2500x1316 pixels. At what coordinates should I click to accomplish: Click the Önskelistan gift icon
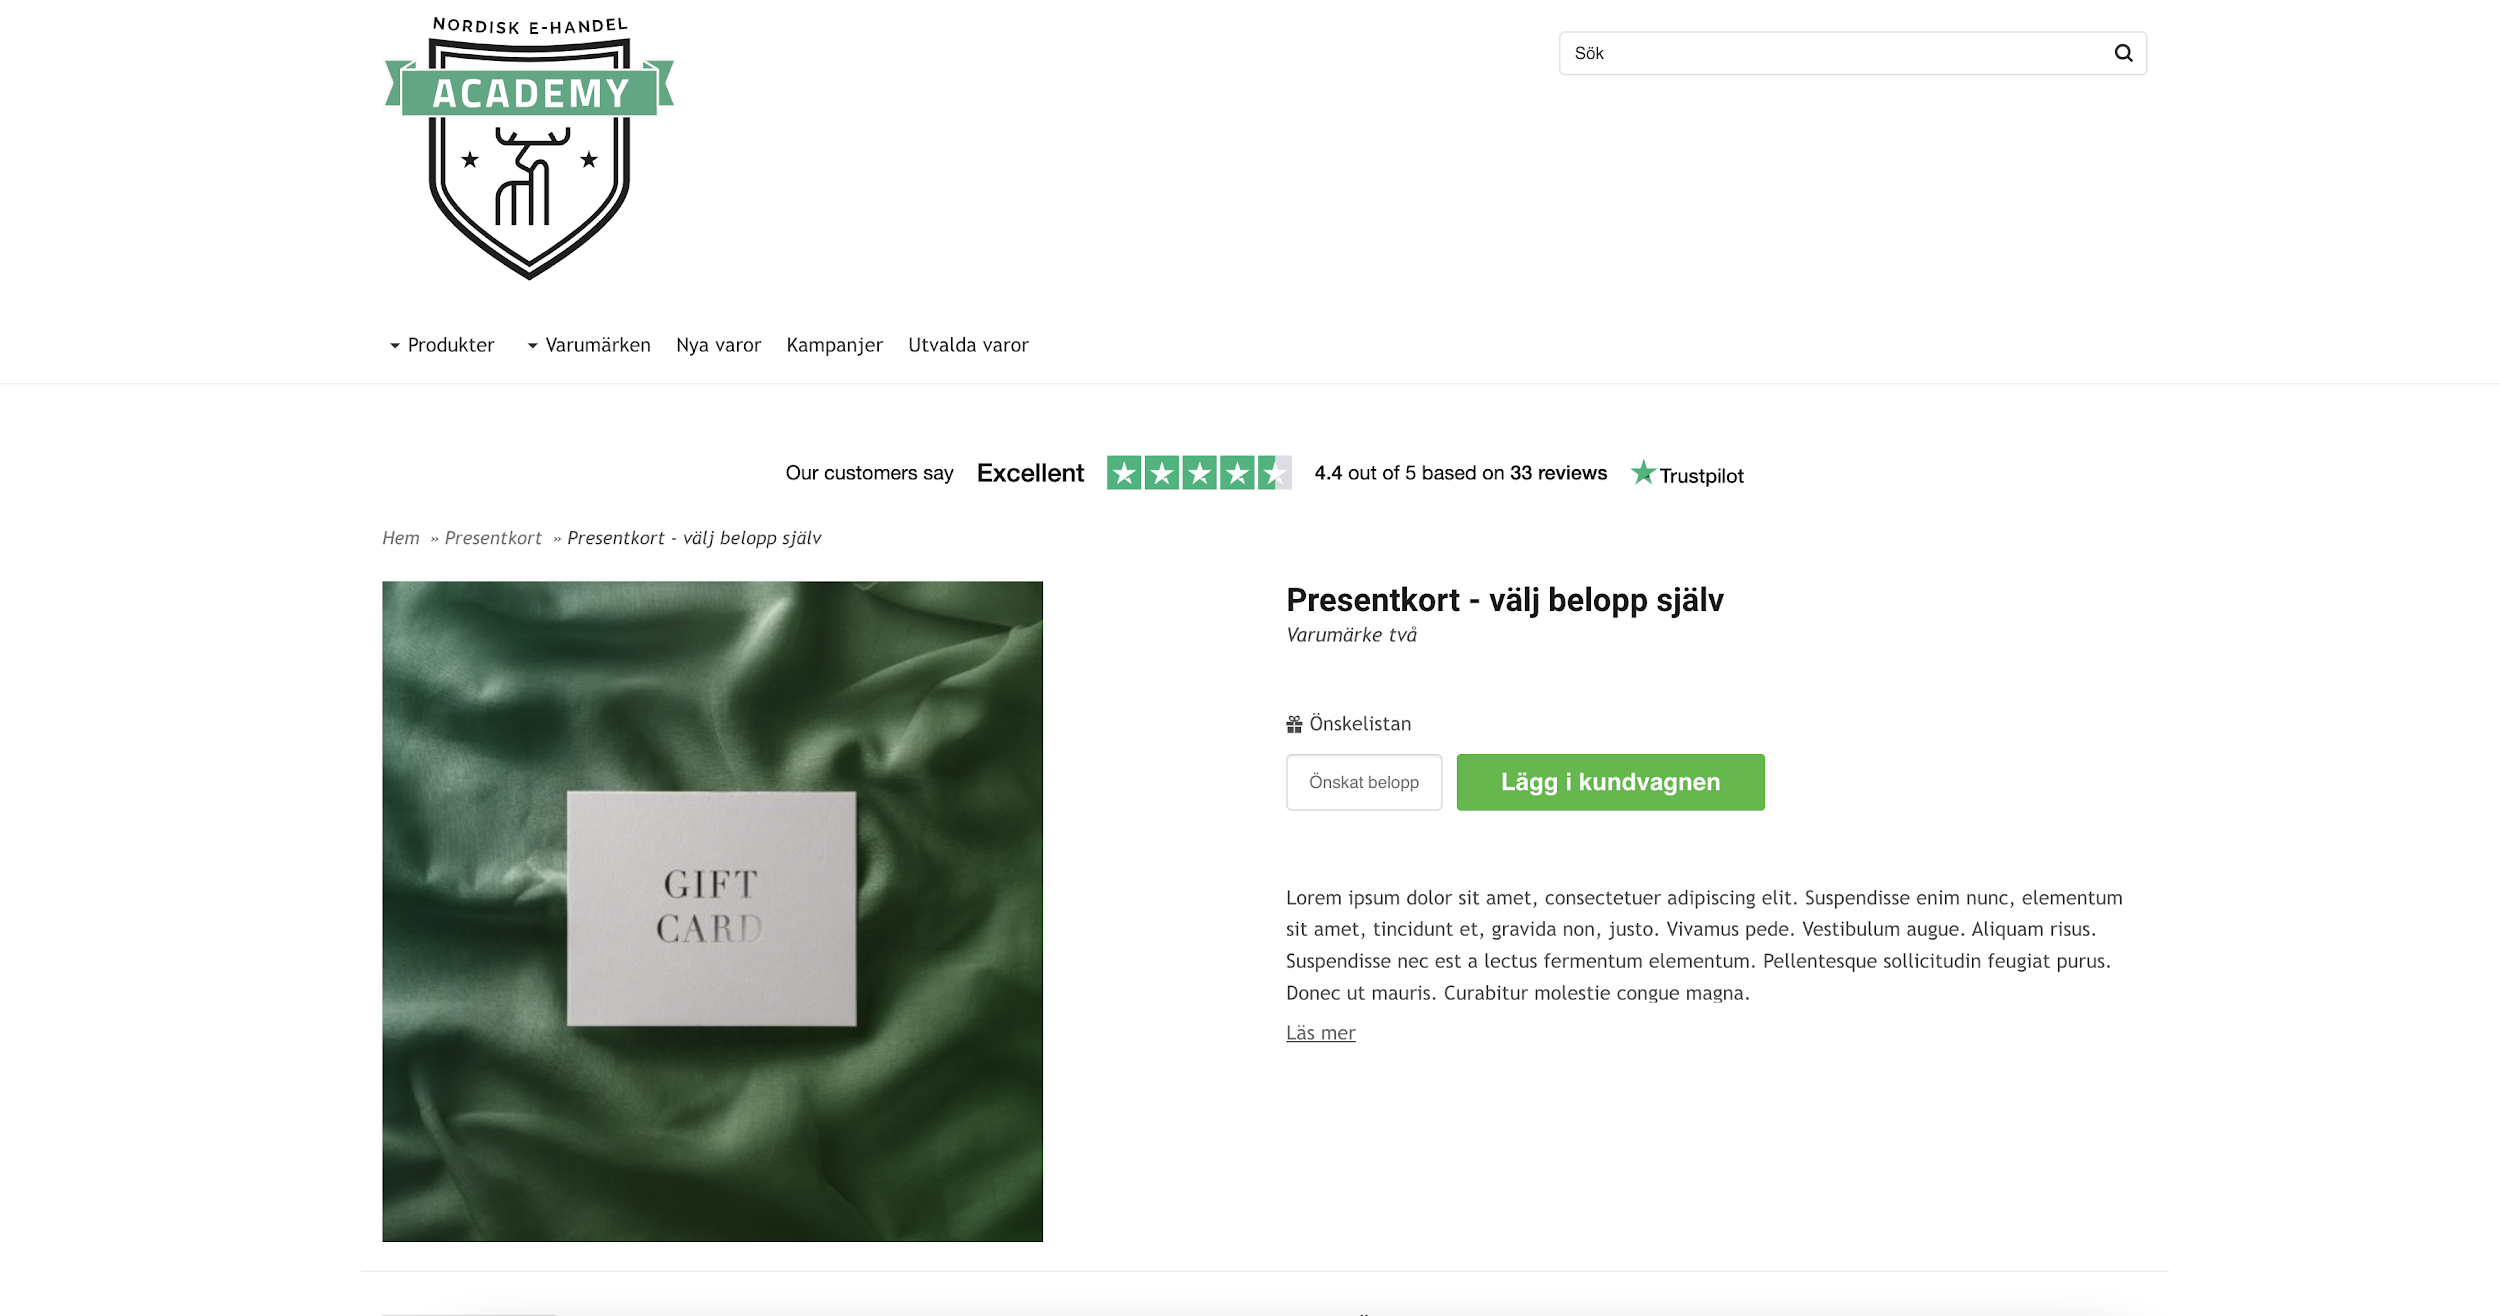pyautogui.click(x=1294, y=724)
